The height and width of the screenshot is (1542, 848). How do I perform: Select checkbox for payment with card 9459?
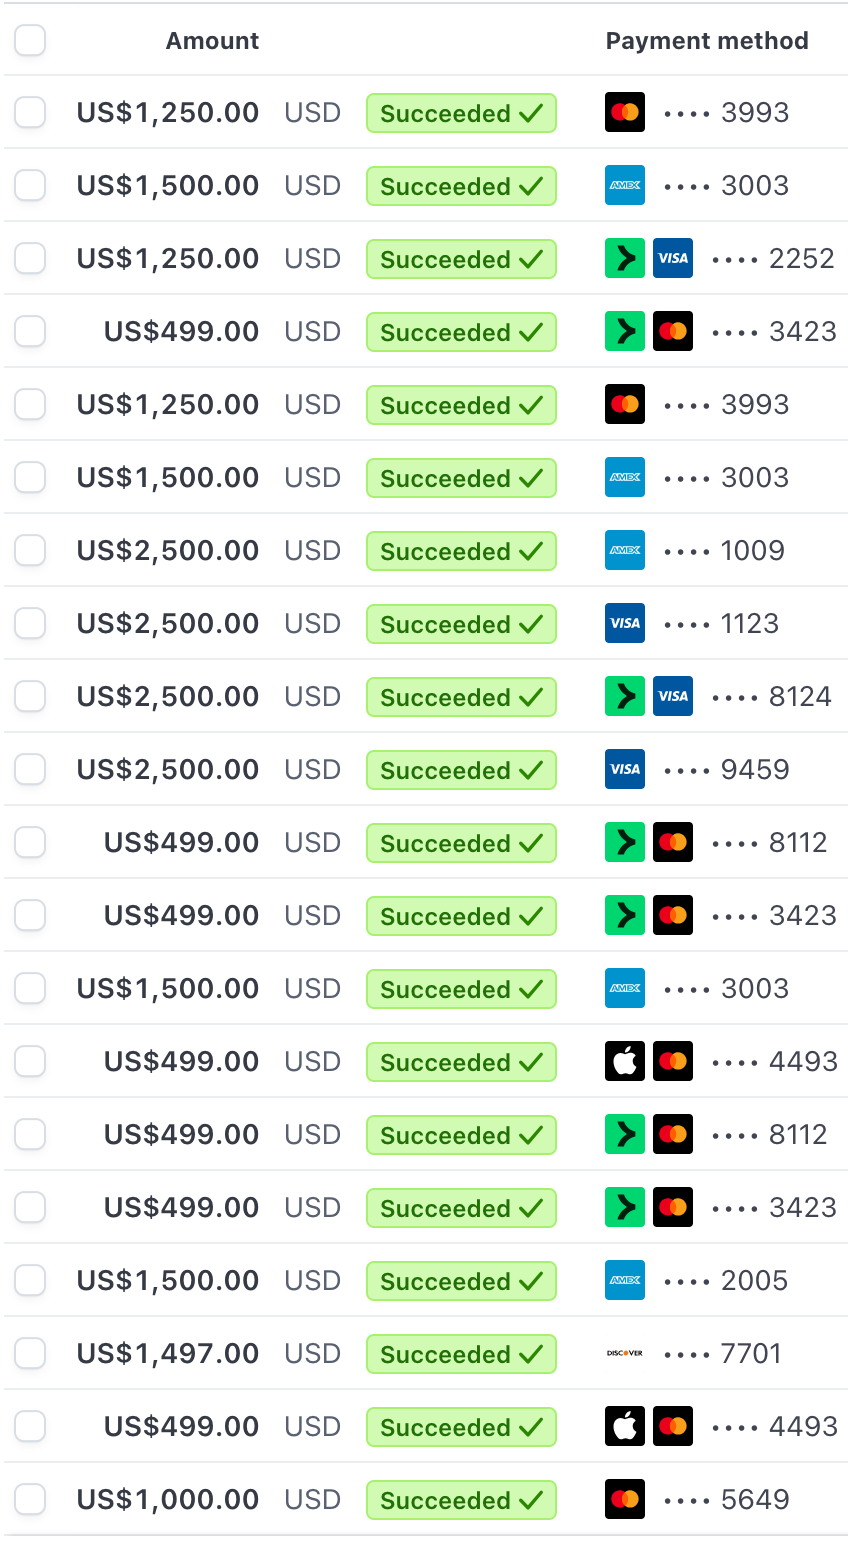(x=30, y=769)
